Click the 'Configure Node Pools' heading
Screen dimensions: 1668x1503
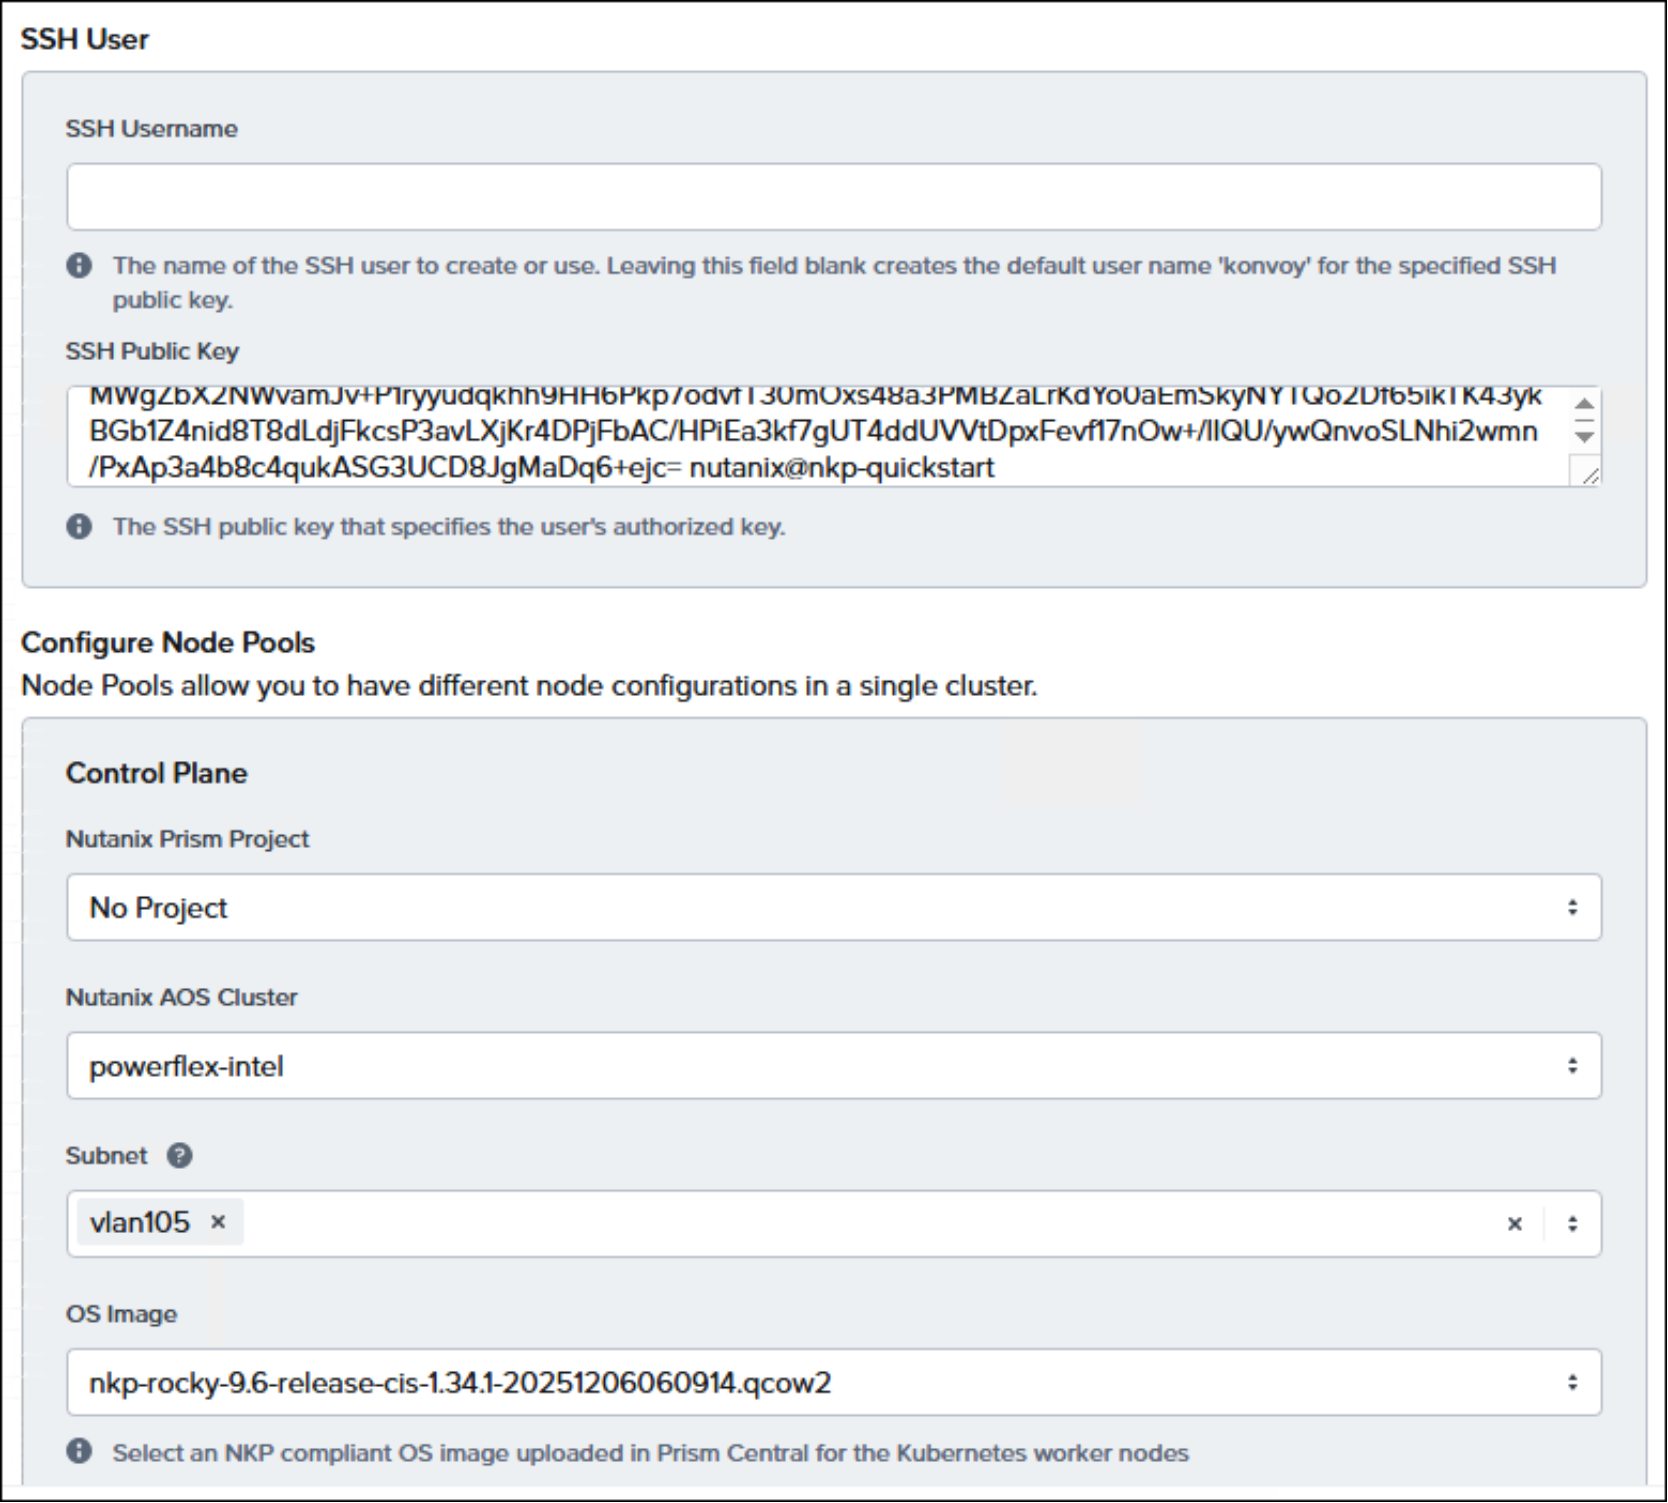tap(168, 643)
